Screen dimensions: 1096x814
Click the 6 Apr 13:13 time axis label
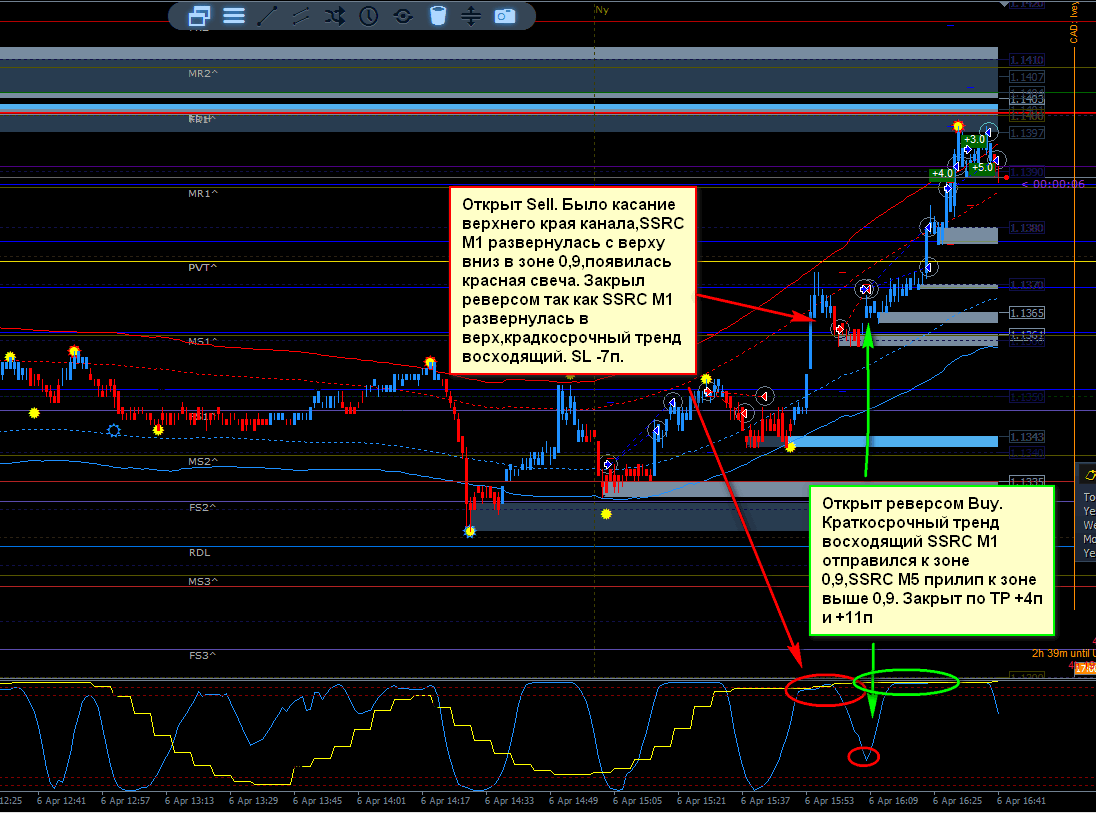tap(189, 801)
